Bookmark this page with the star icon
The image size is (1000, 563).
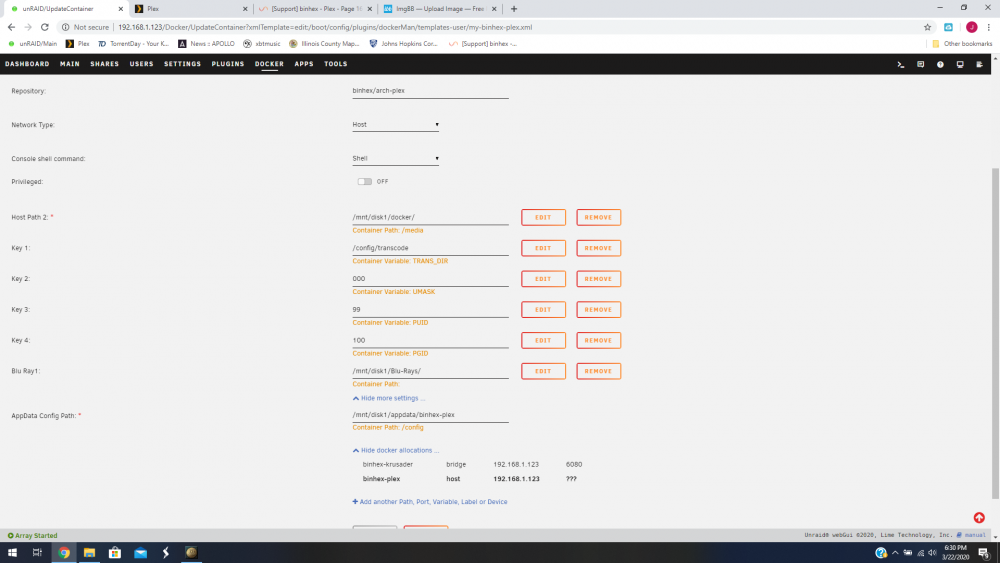[927, 27]
